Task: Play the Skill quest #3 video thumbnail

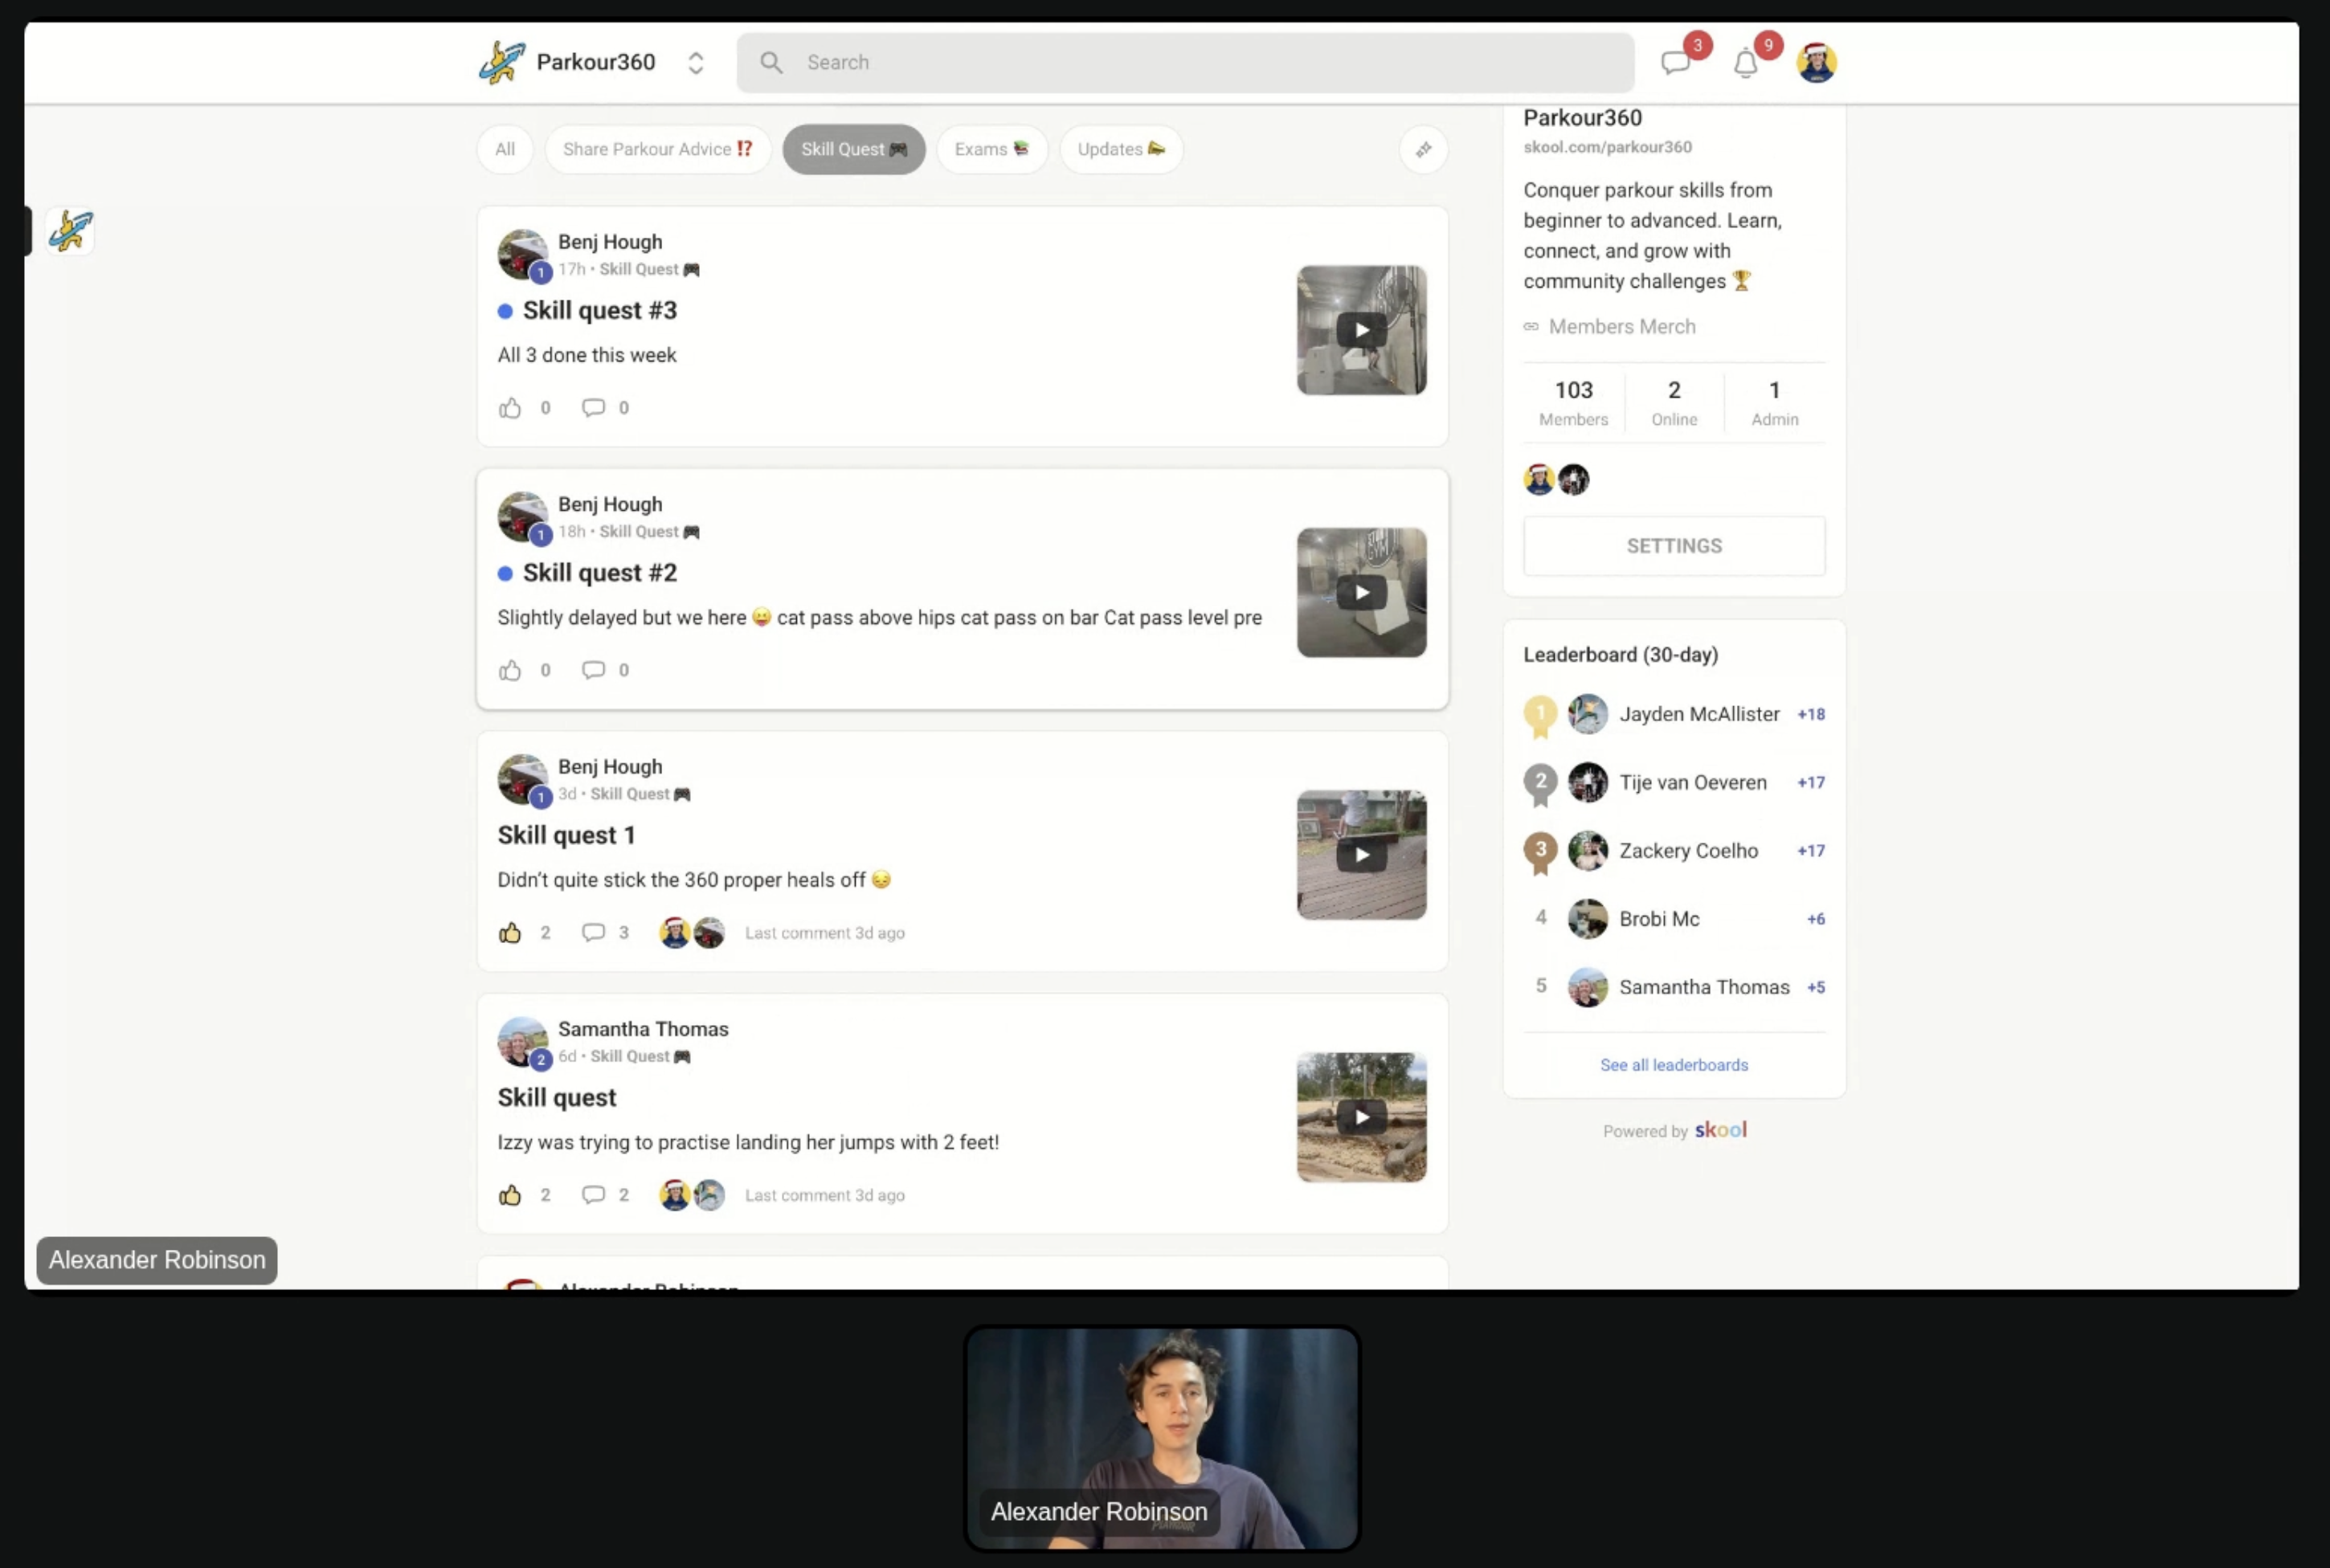Action: [1361, 331]
